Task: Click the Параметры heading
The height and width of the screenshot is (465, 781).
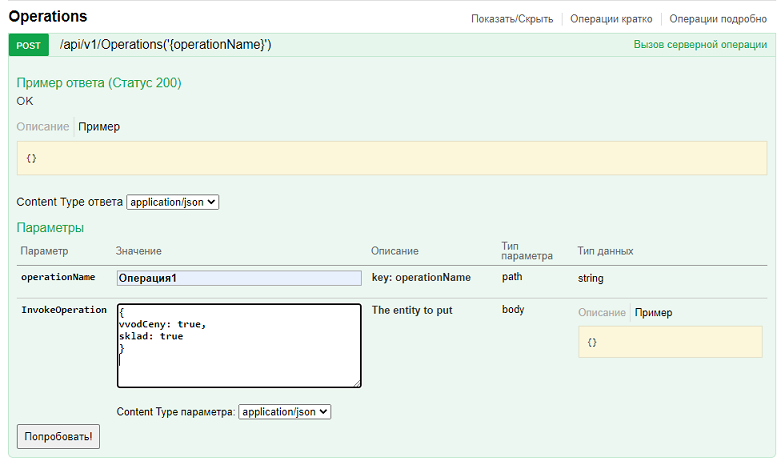Action: pyautogui.click(x=50, y=228)
